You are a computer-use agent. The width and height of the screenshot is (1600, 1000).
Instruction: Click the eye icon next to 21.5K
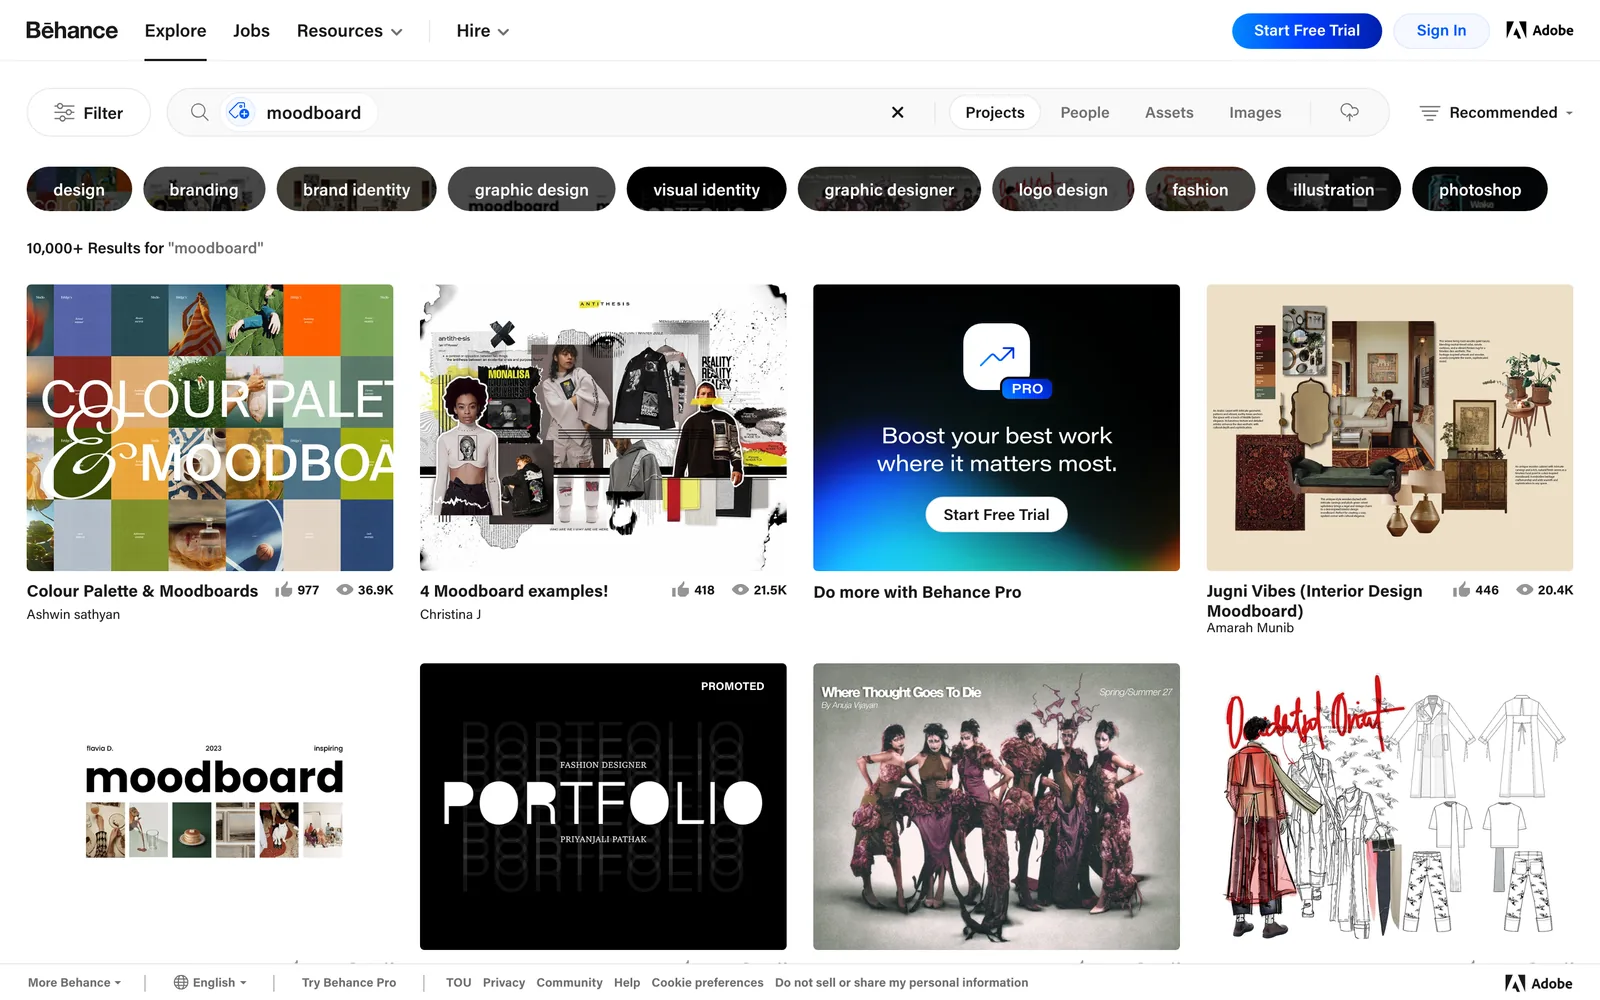740,590
